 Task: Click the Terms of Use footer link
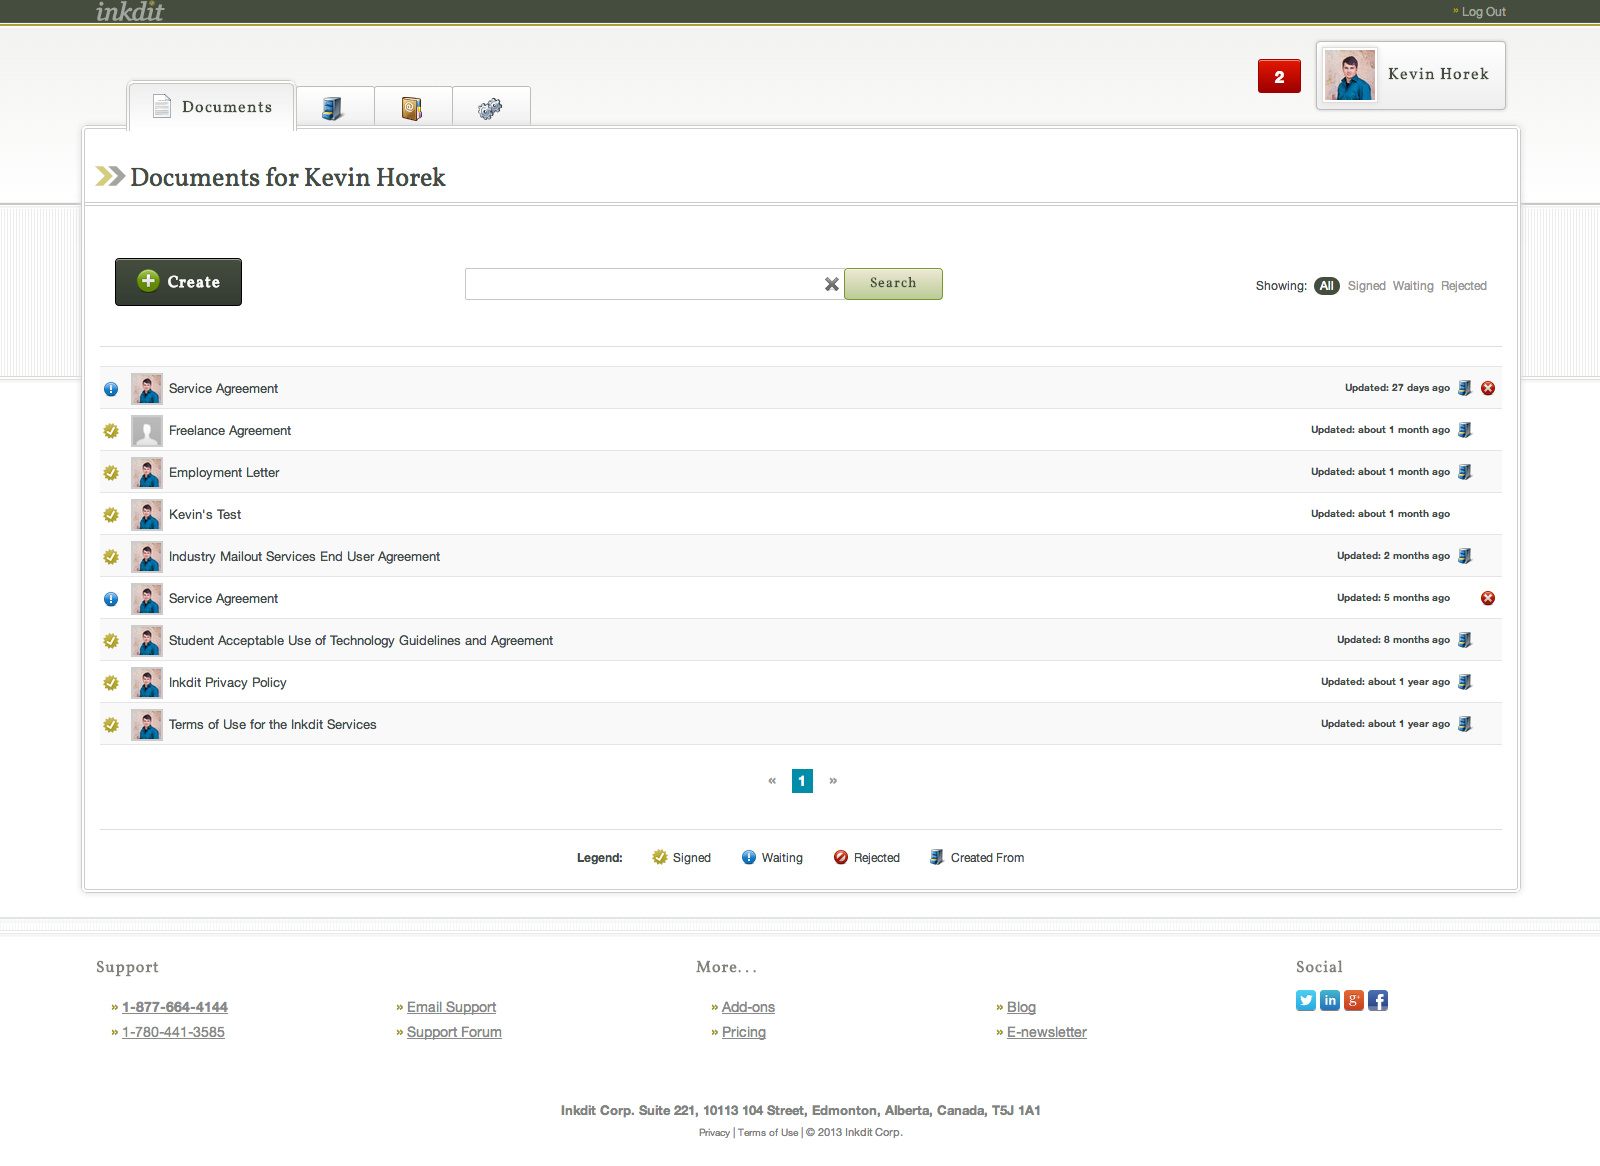pos(768,1133)
